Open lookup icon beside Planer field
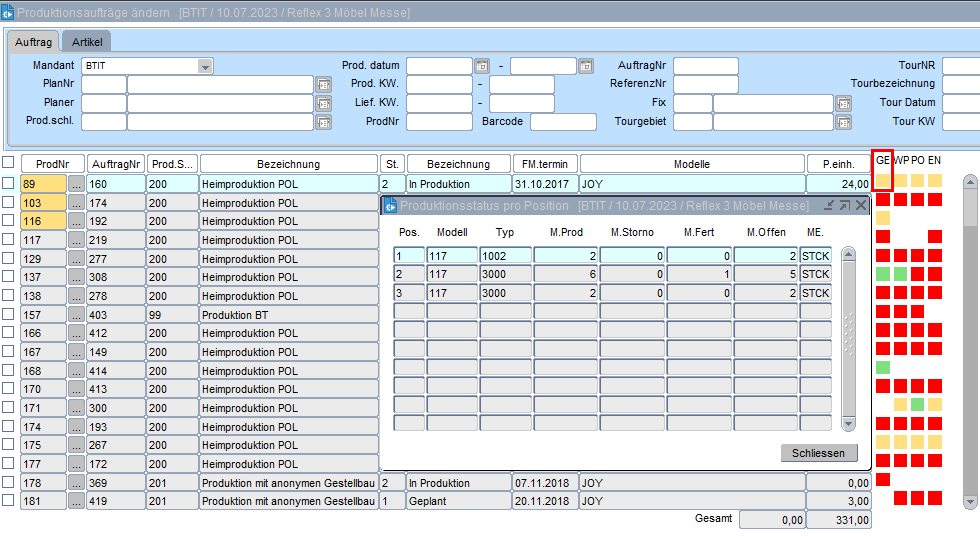Image resolution: width=980 pixels, height=537 pixels. click(x=323, y=104)
